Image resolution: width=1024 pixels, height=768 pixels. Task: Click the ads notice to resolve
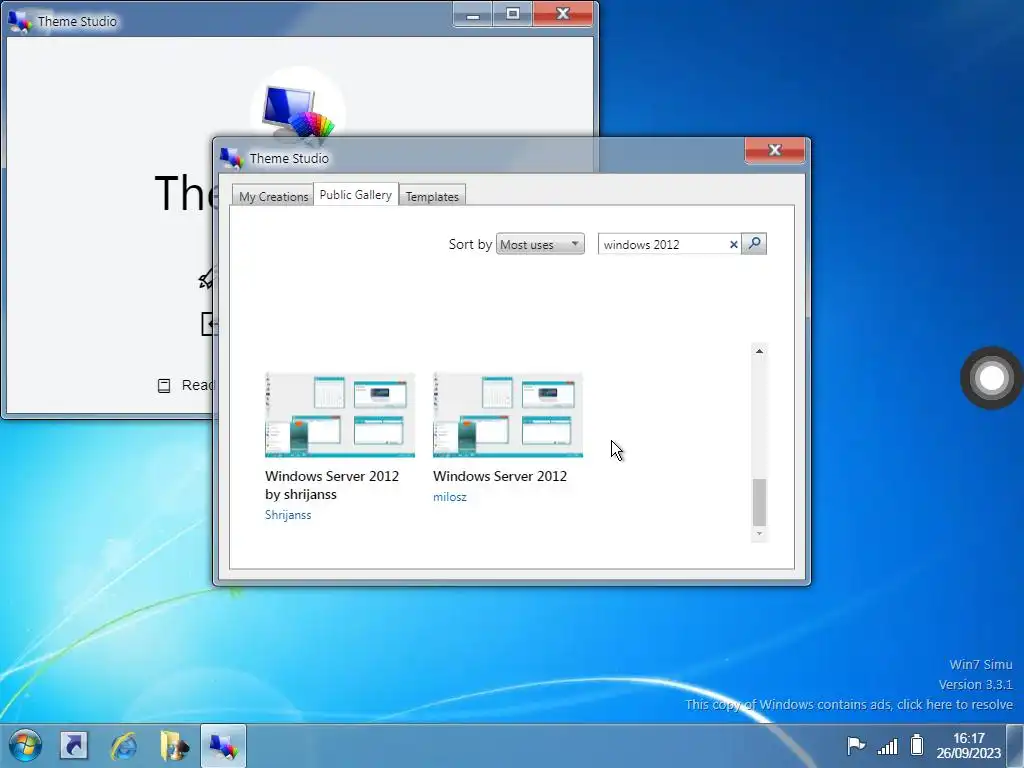[848, 704]
